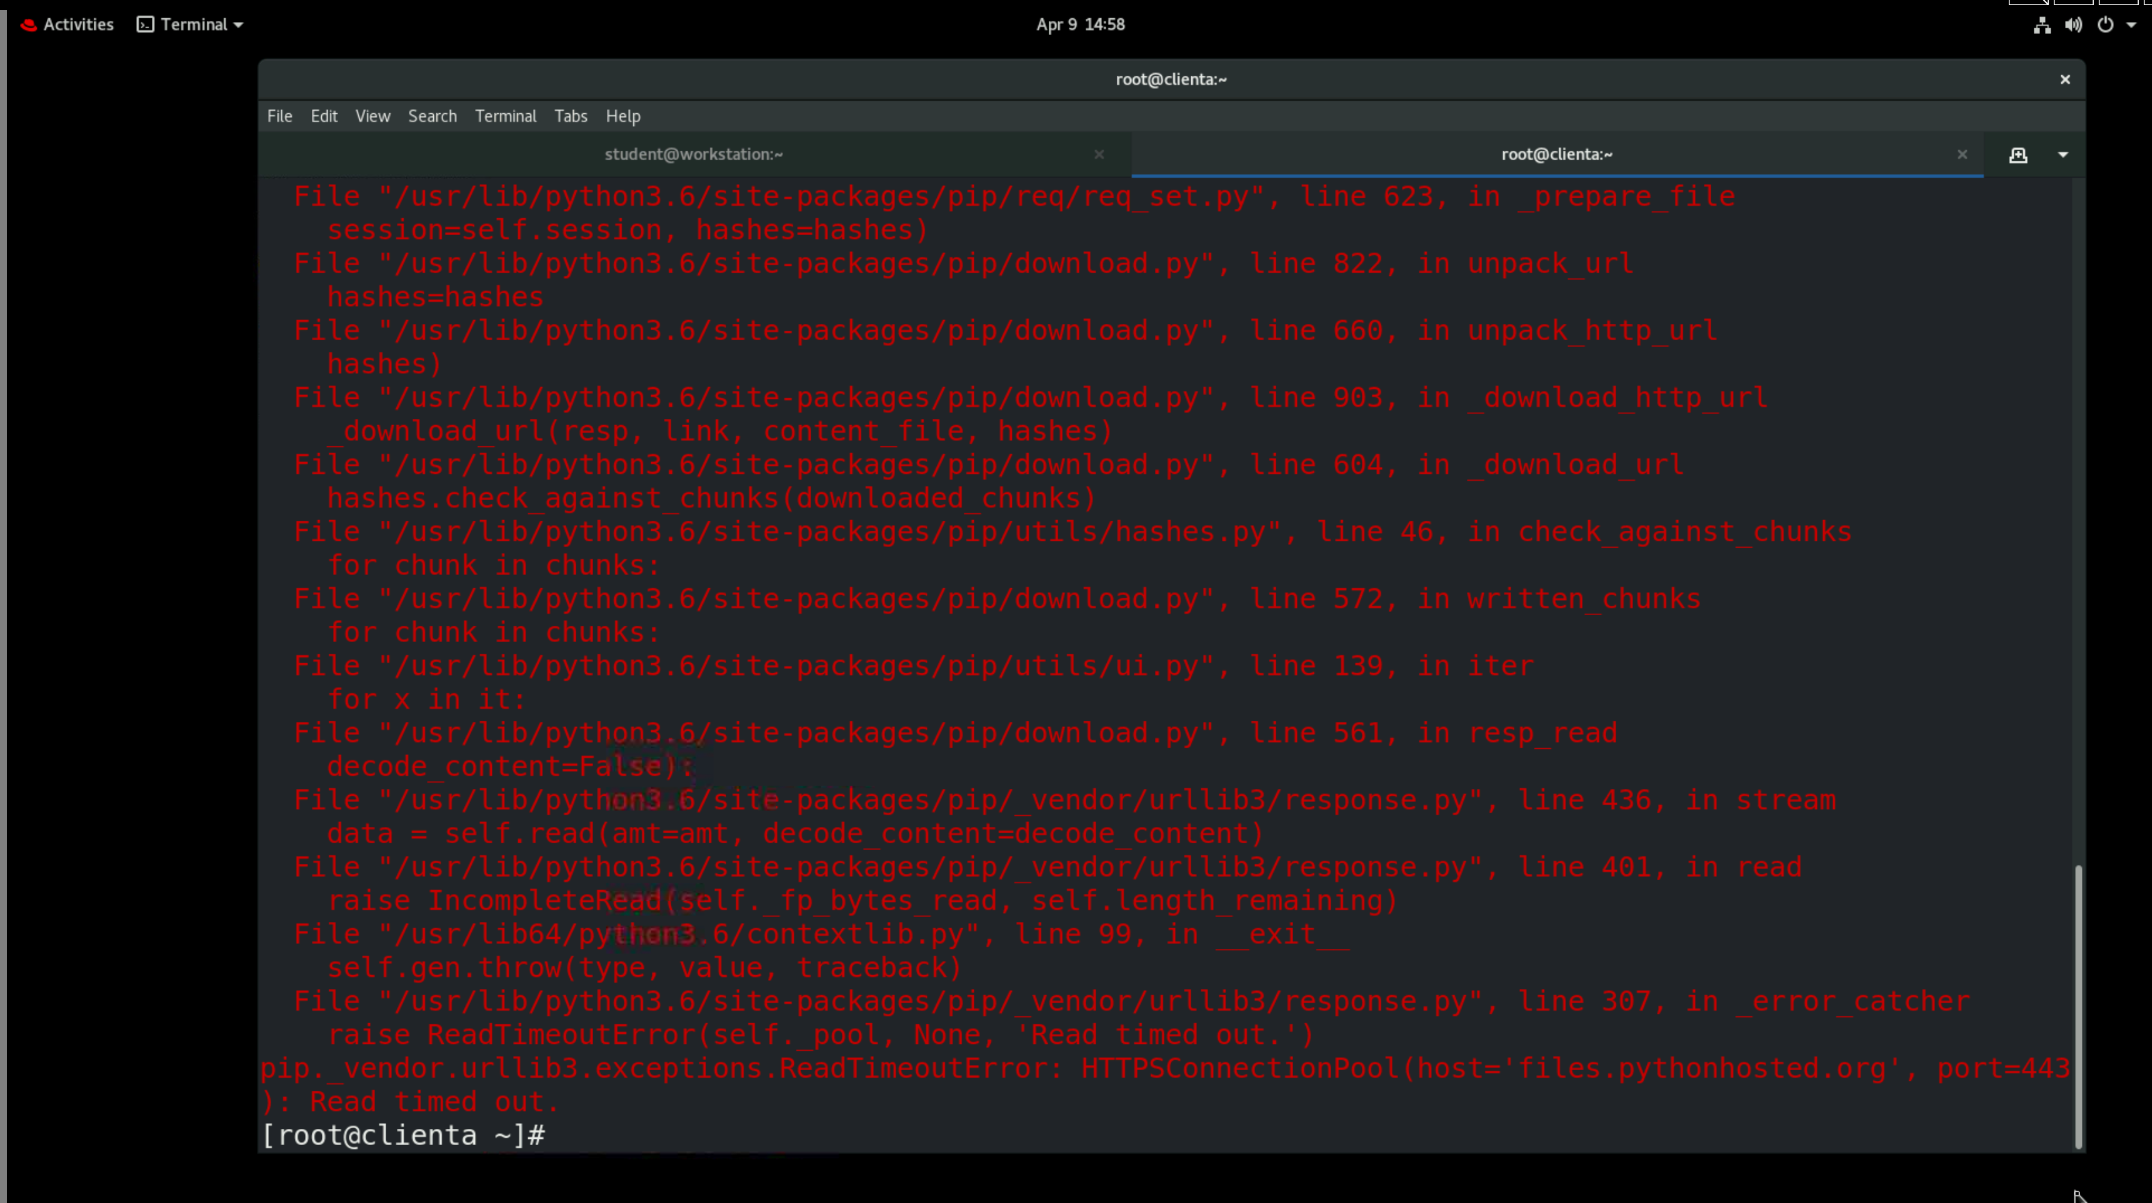
Task: Click the volume speaker icon
Action: [x=2073, y=25]
